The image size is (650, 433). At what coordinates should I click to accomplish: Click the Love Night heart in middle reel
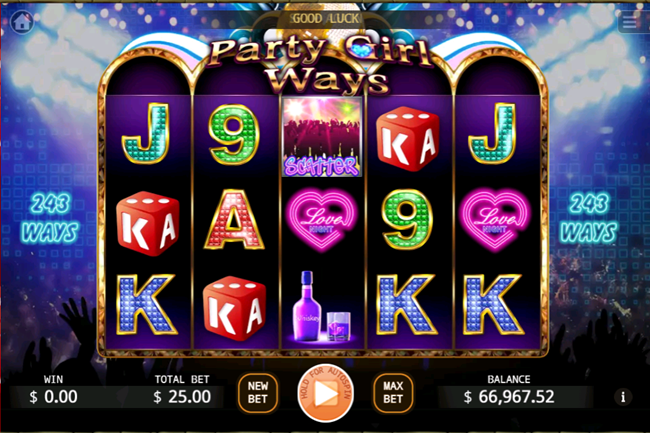click(322, 220)
